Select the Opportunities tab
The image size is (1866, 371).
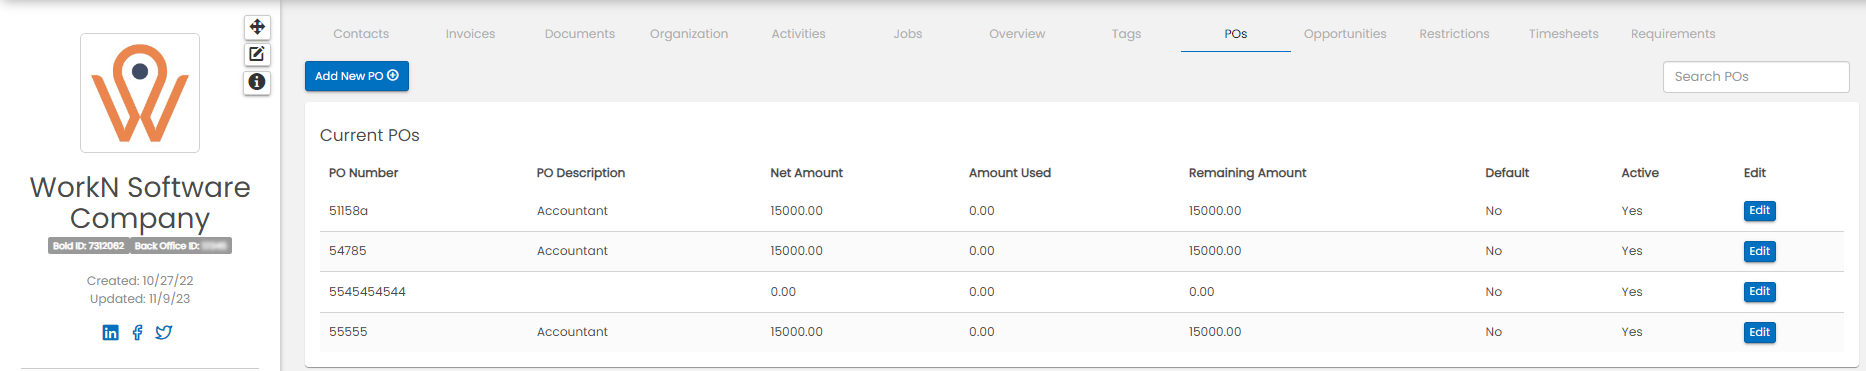pyautogui.click(x=1345, y=34)
